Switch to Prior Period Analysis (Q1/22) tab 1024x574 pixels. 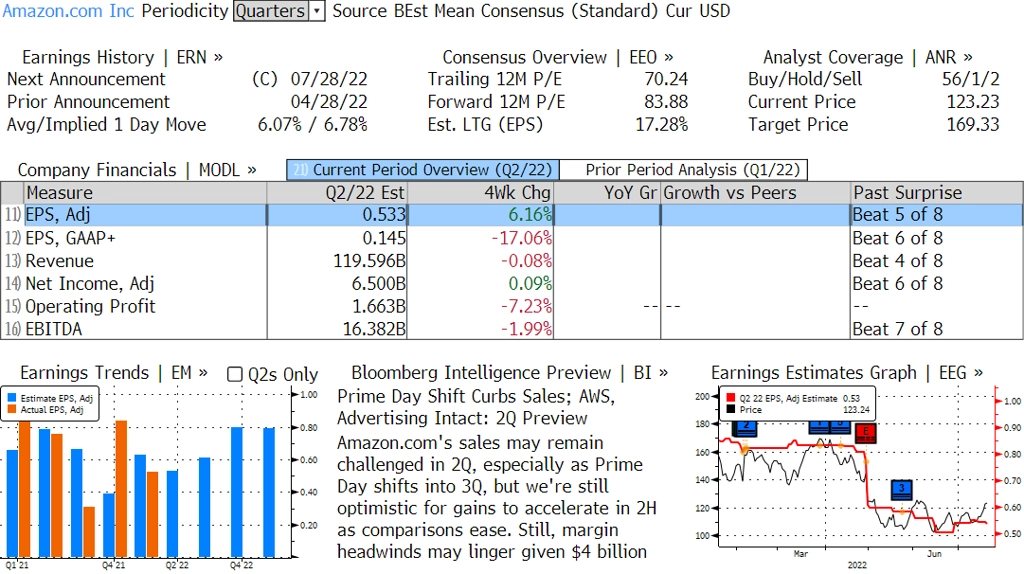(x=684, y=170)
